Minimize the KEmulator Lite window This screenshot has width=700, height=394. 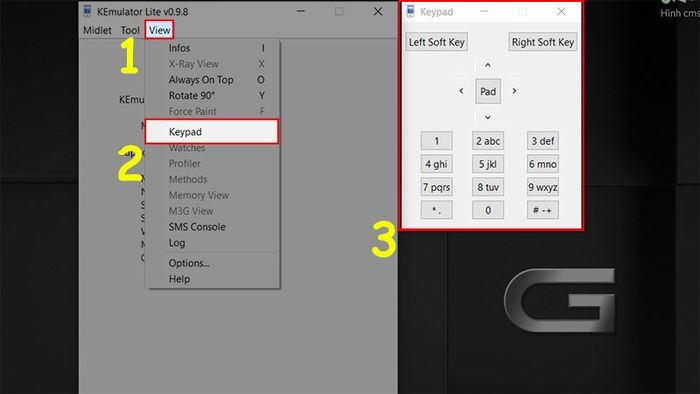301,11
